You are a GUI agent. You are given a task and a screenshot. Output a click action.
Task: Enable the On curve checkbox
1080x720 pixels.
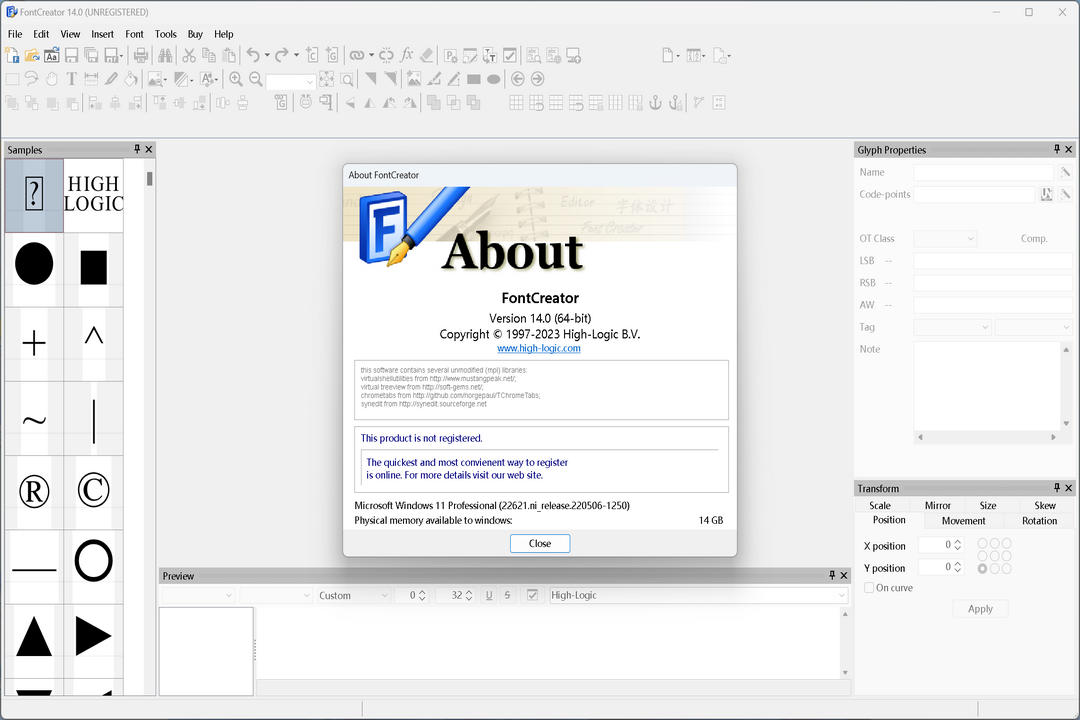point(869,588)
